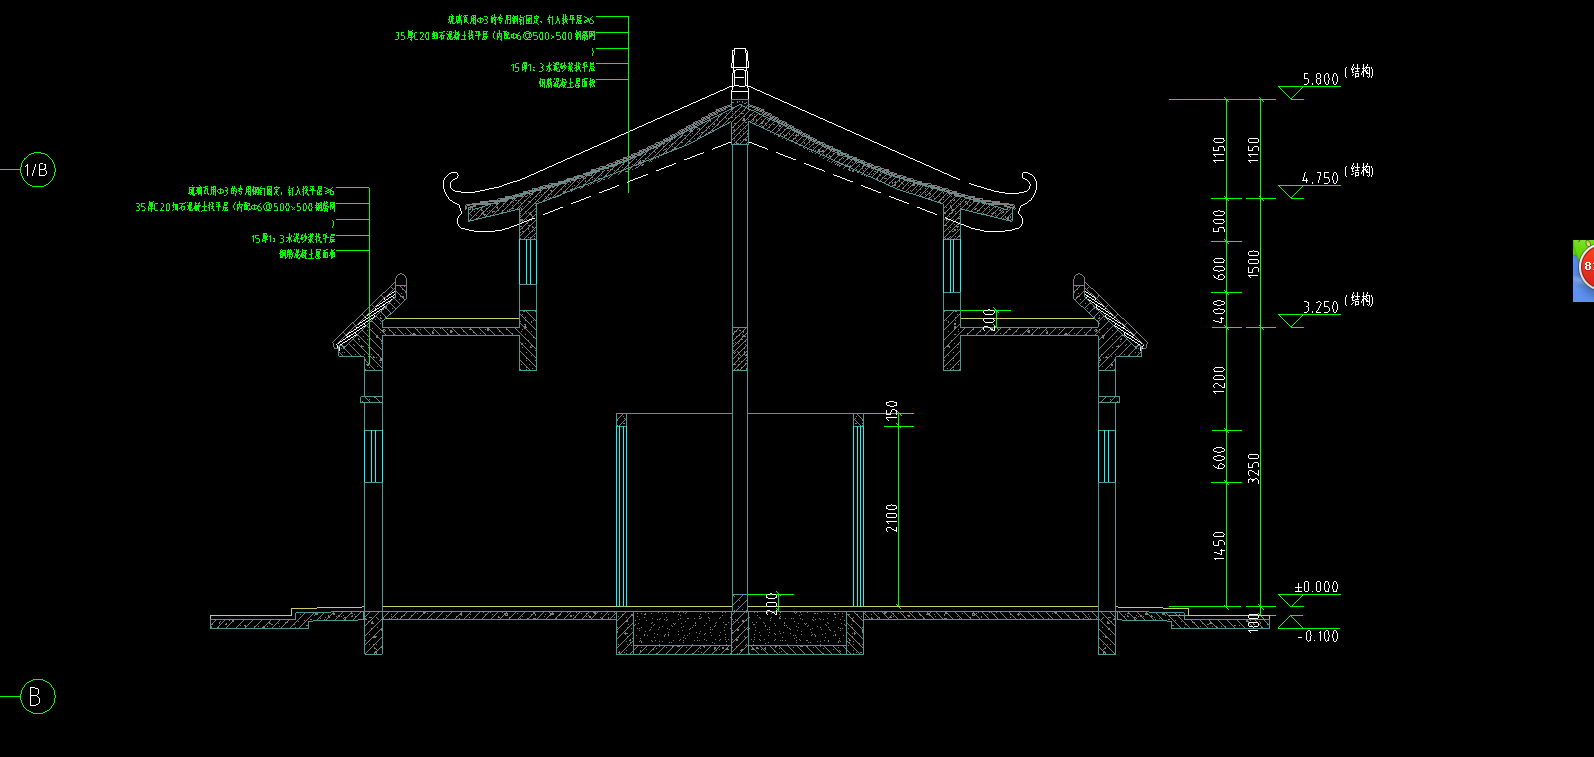Click the 3.250 elevation label
Image resolution: width=1594 pixels, height=757 pixels.
1320,307
